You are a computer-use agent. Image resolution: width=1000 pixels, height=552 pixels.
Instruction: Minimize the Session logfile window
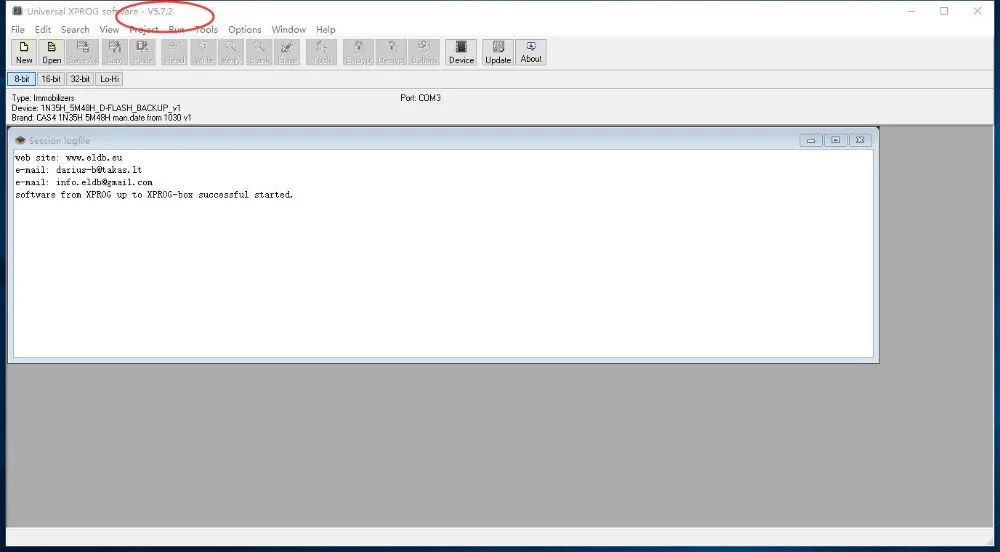click(x=811, y=140)
